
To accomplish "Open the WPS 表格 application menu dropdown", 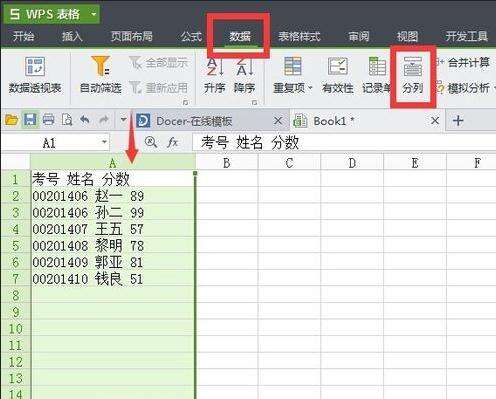I will click(x=94, y=14).
